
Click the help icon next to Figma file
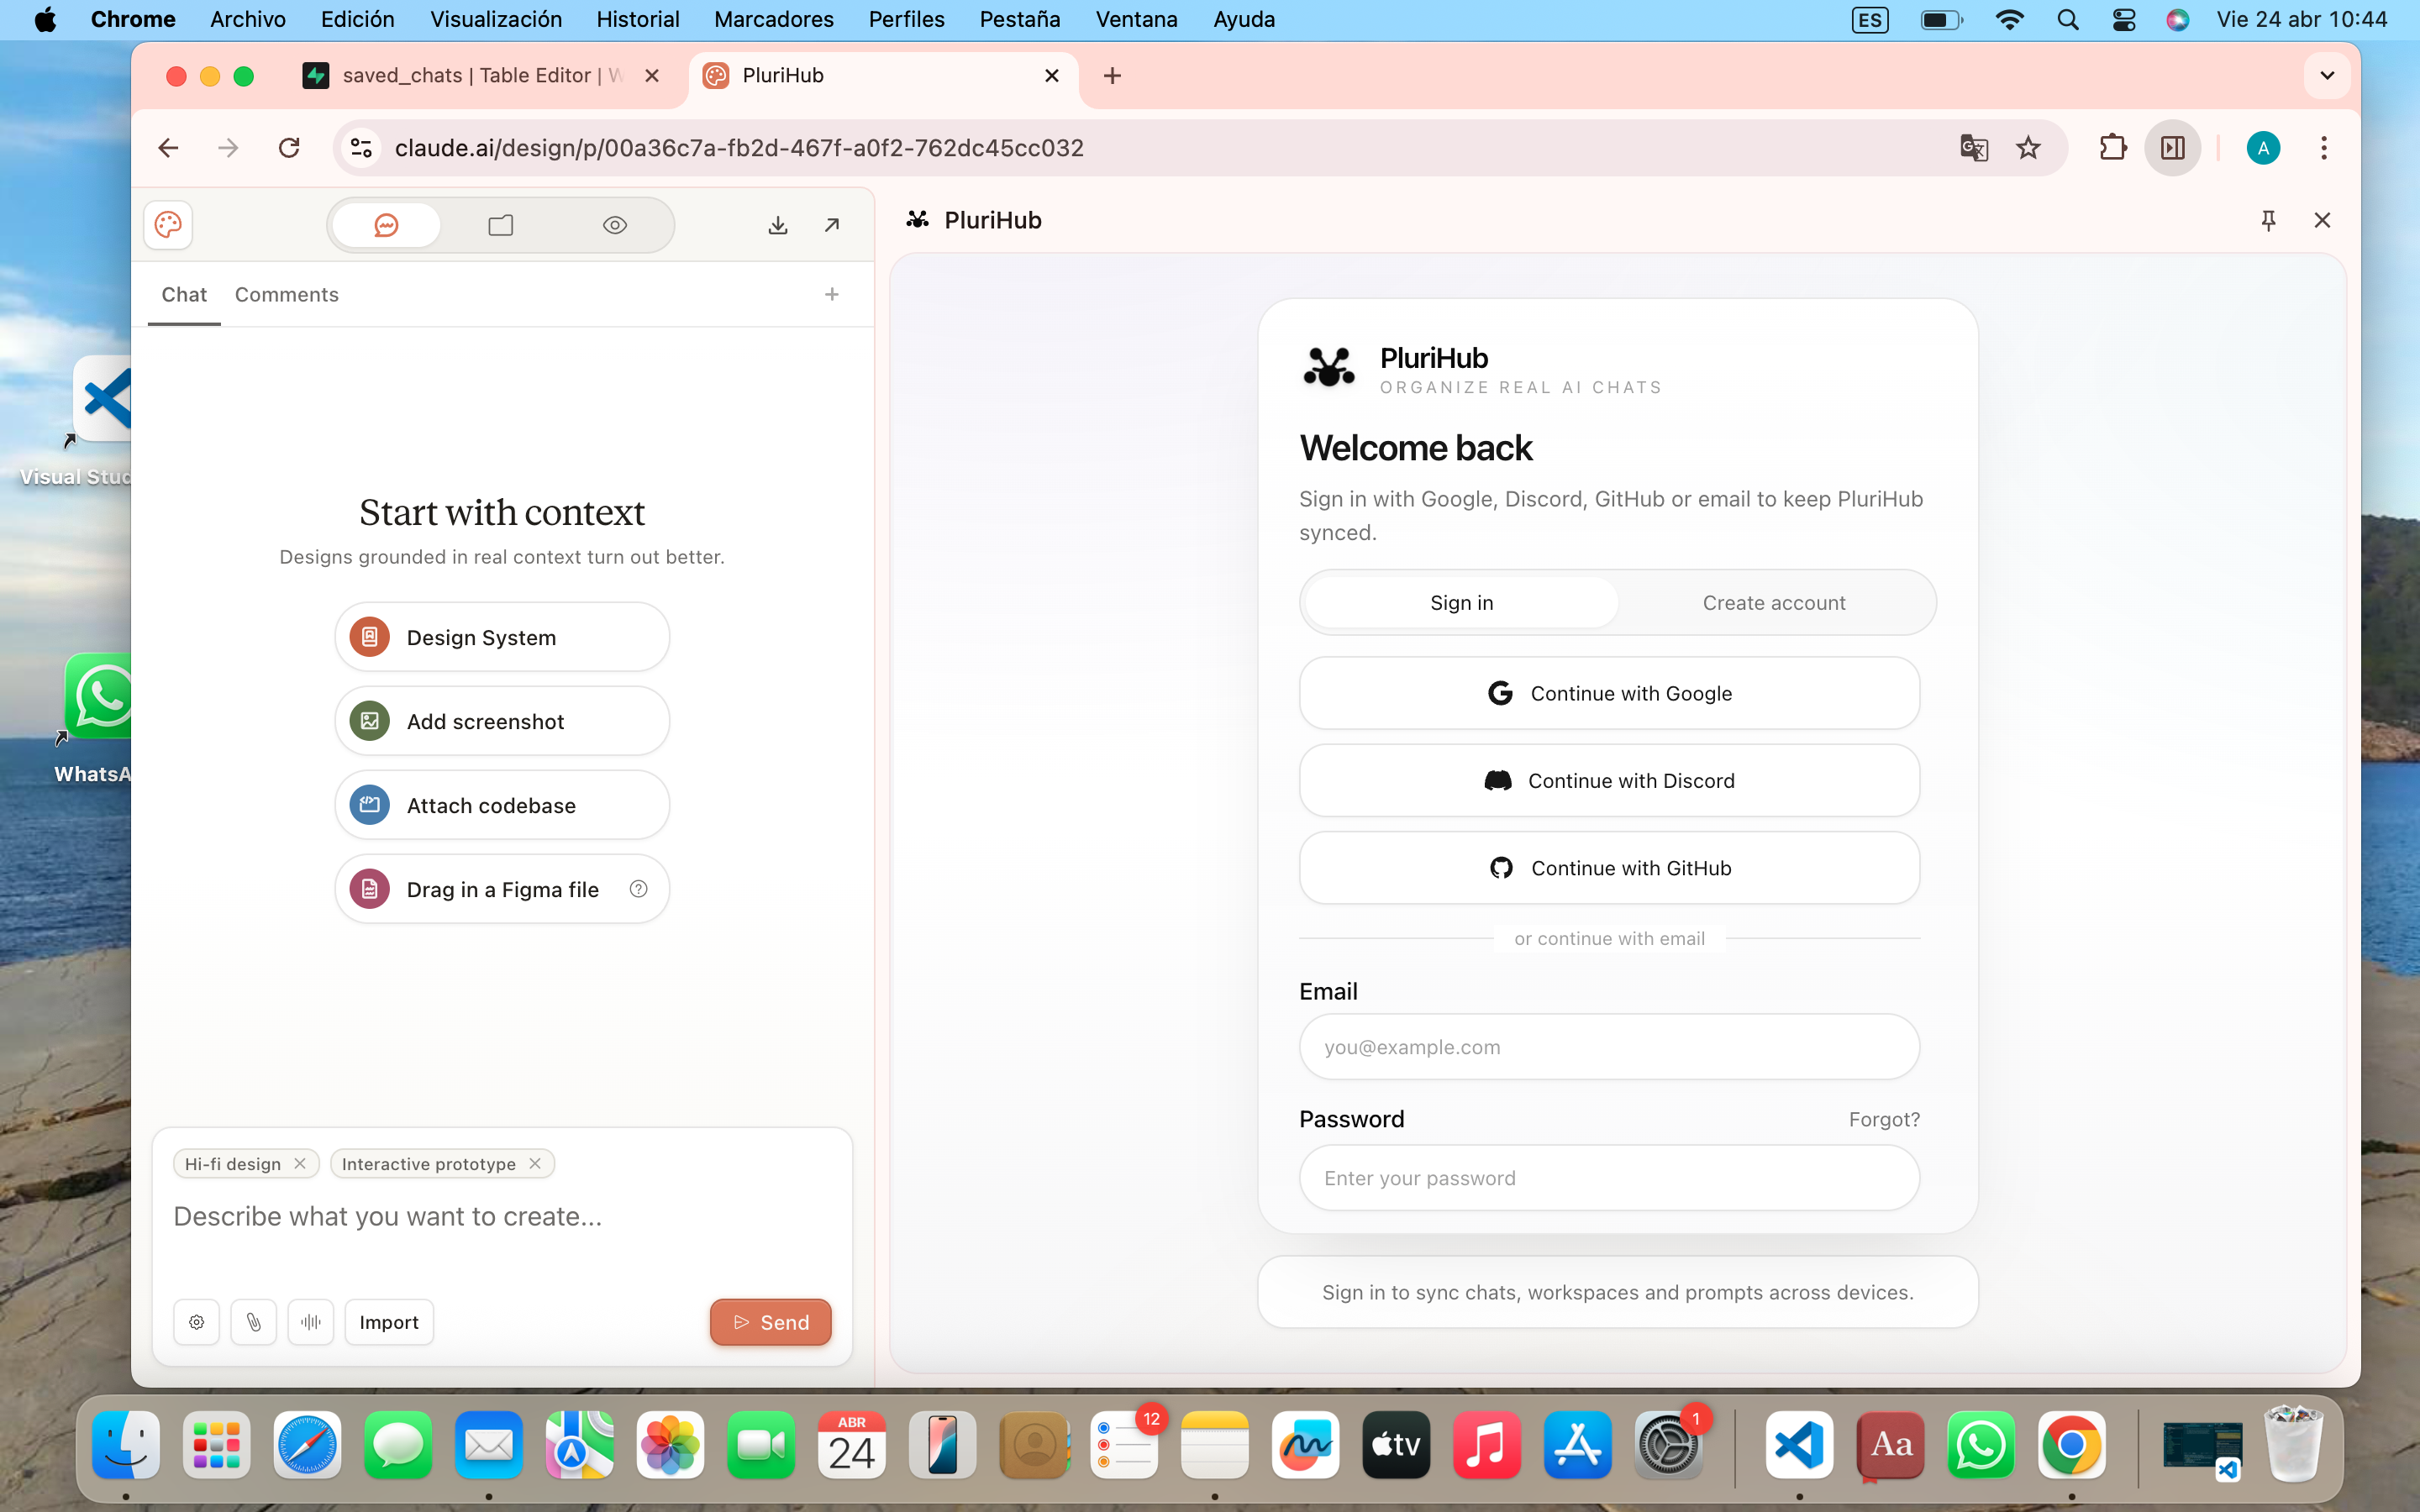pyautogui.click(x=639, y=889)
